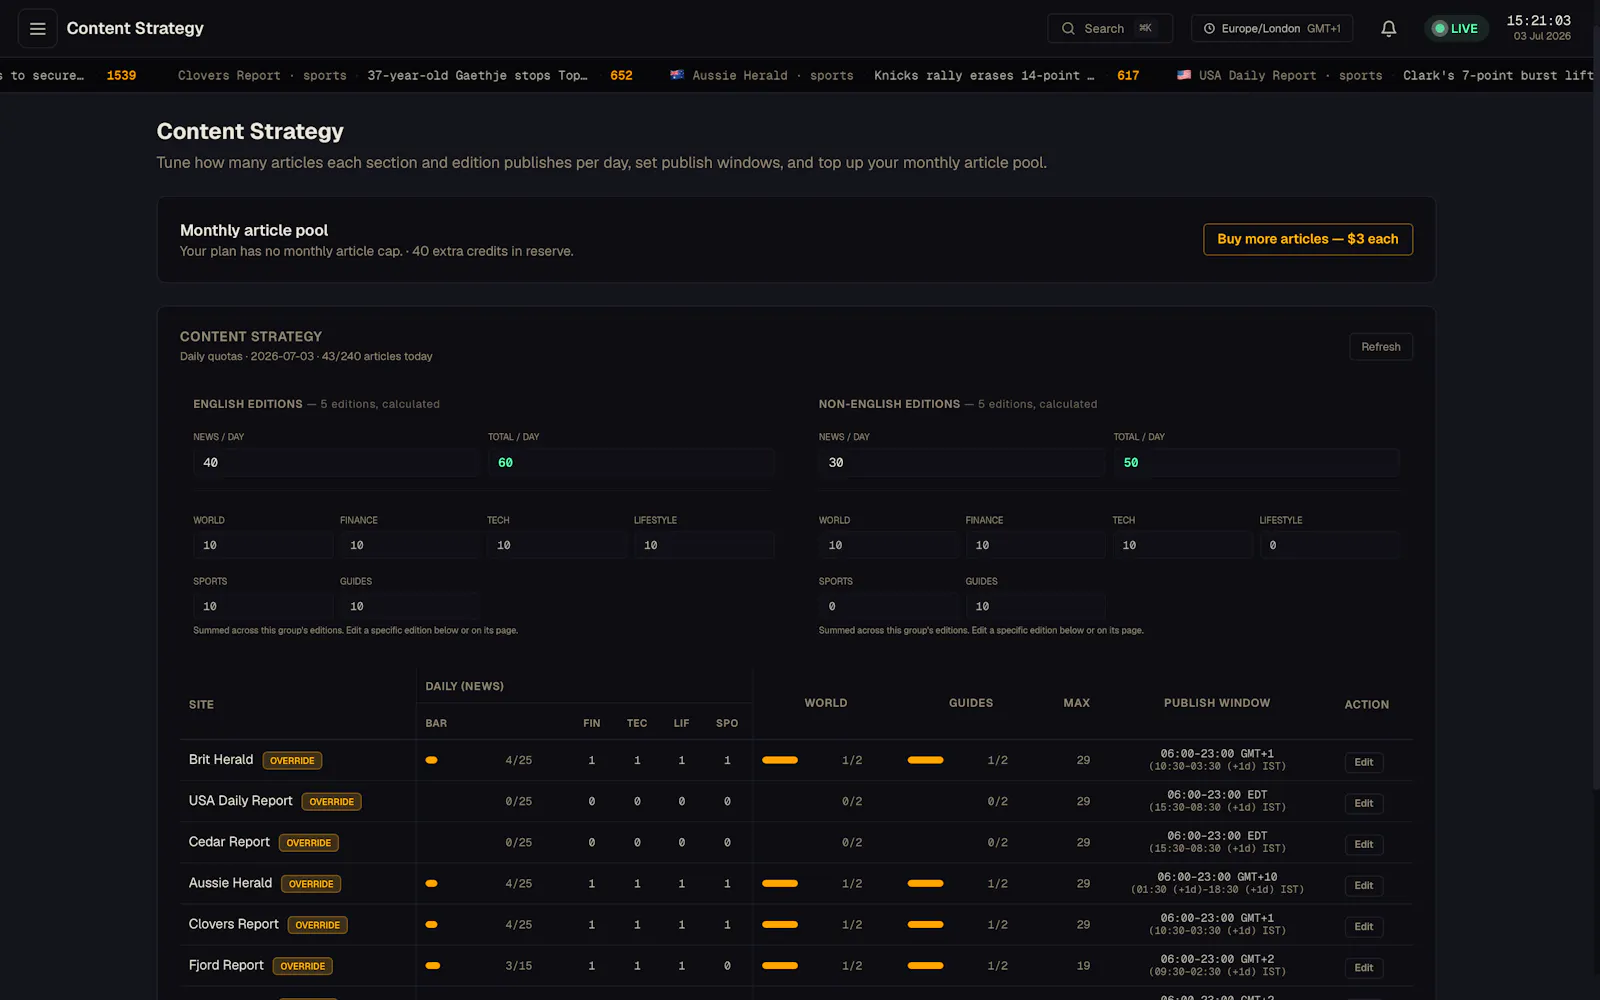Click Brit Herald publish window 06:00-23:00 GMT+1

(x=1217, y=754)
